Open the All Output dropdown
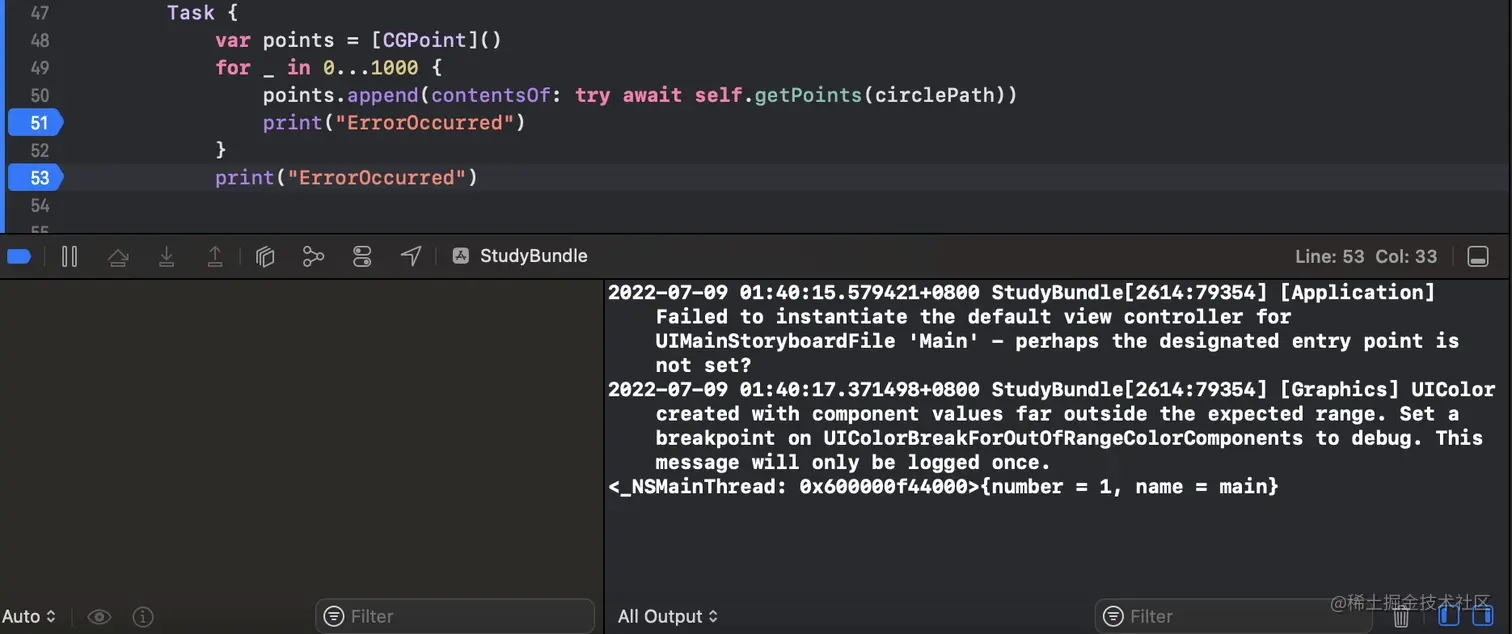Image resolution: width=1512 pixels, height=634 pixels. [668, 616]
